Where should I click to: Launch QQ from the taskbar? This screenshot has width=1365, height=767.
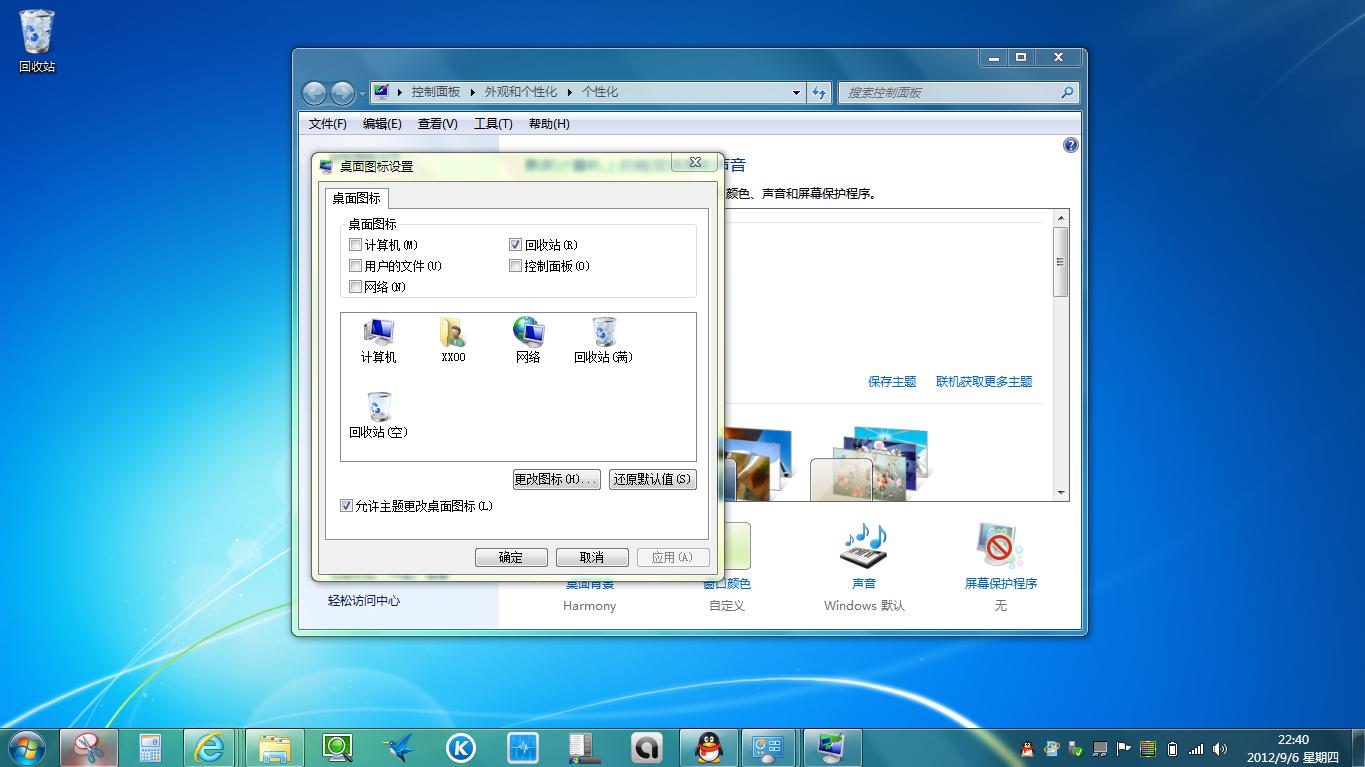(708, 747)
